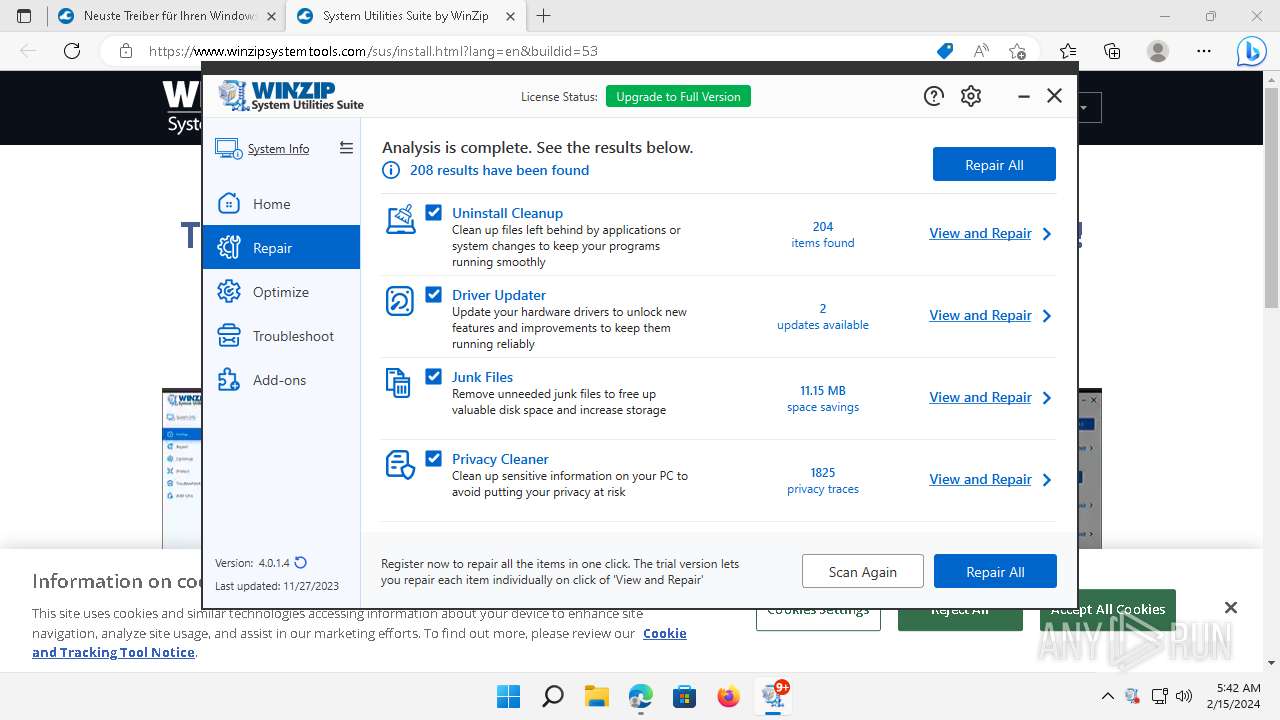
Task: Open View and Repair for Driver Updater
Action: pos(980,315)
